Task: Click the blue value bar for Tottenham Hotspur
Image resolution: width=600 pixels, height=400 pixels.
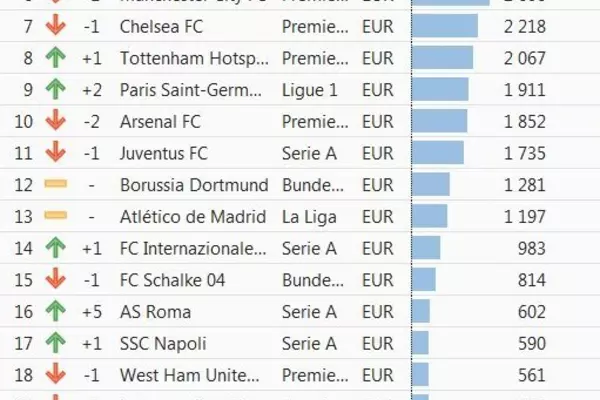Action: tap(442, 58)
